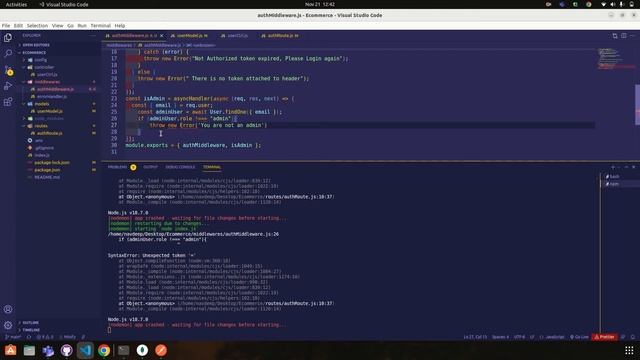Open userCtrl.js in the file tree
The height and width of the screenshot is (360, 640).
[47, 75]
